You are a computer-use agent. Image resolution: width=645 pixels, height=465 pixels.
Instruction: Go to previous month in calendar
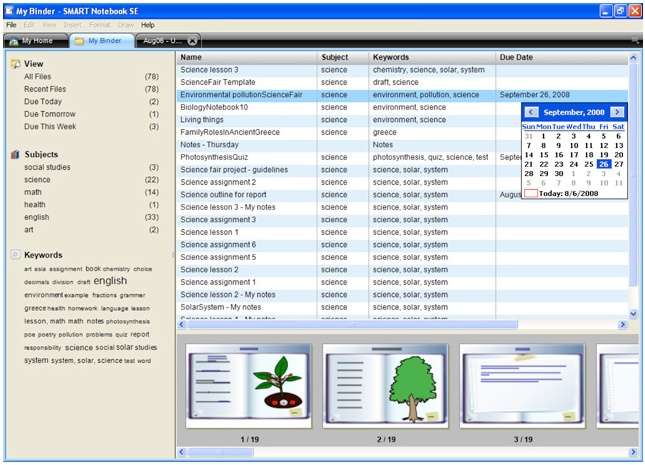click(x=531, y=112)
